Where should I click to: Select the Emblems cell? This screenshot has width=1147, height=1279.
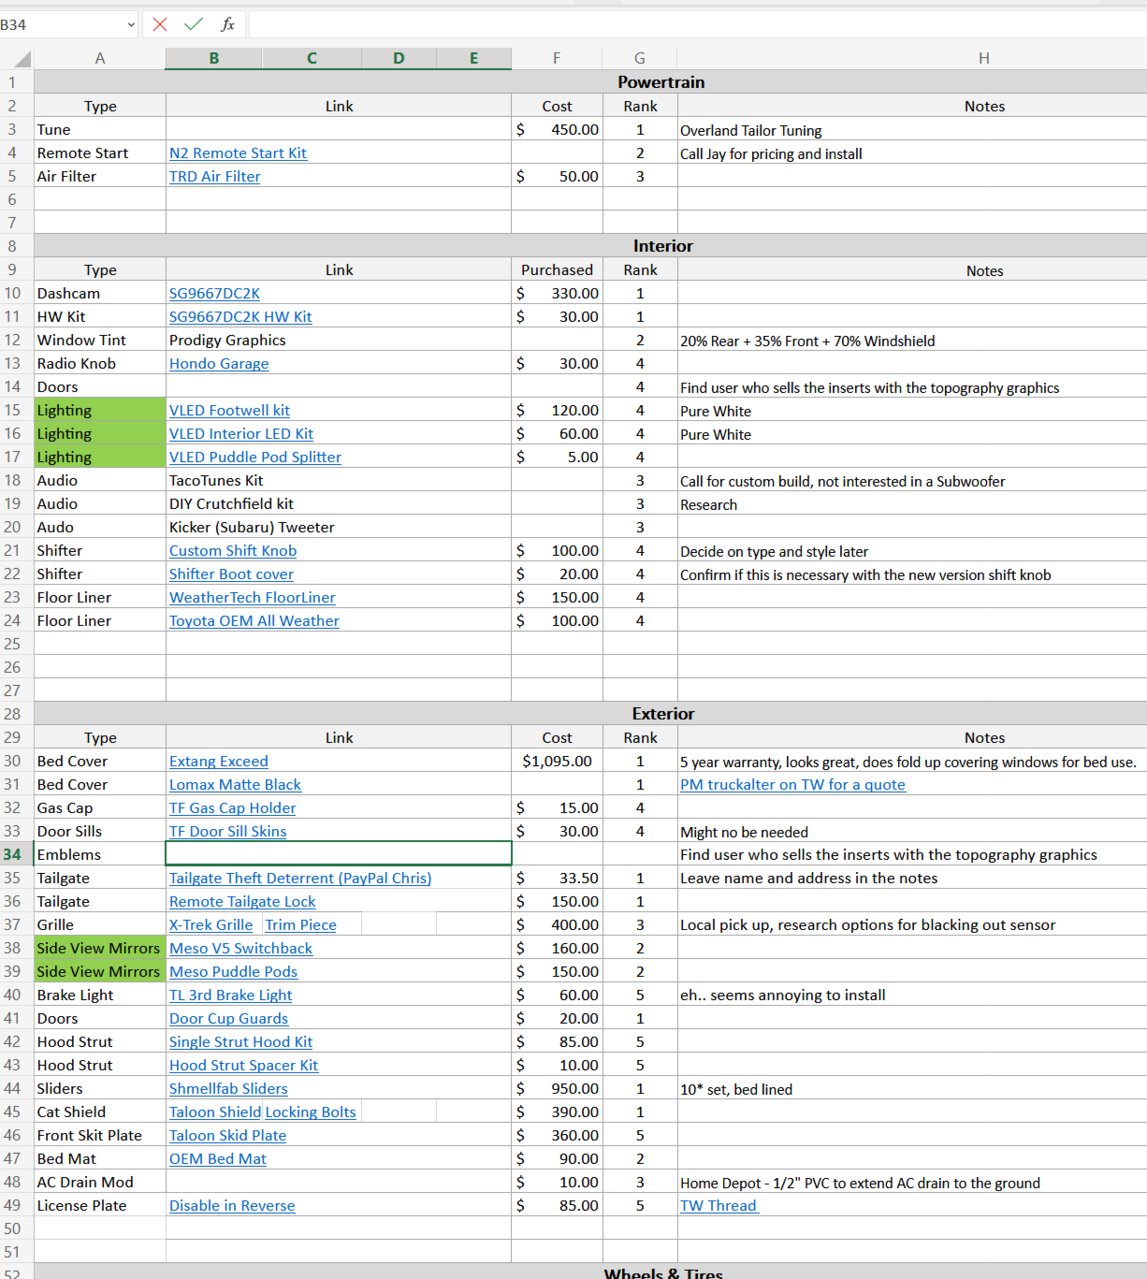(x=100, y=855)
